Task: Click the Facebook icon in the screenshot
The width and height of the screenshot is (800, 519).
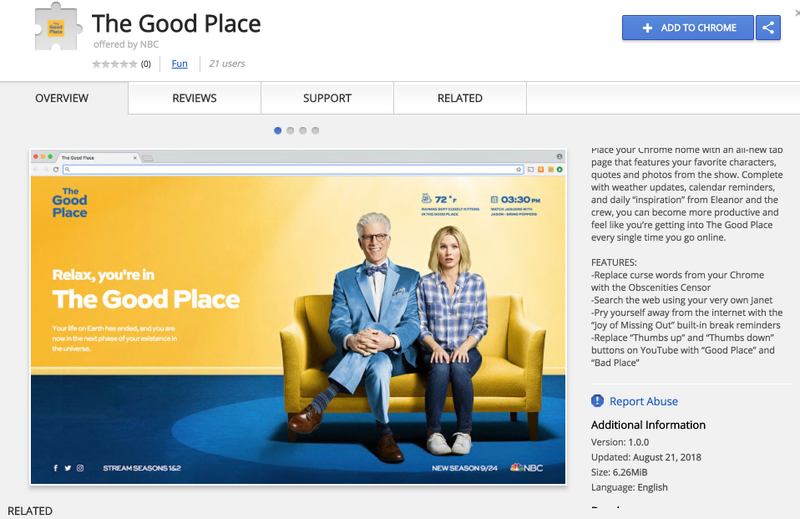Action: 56,468
